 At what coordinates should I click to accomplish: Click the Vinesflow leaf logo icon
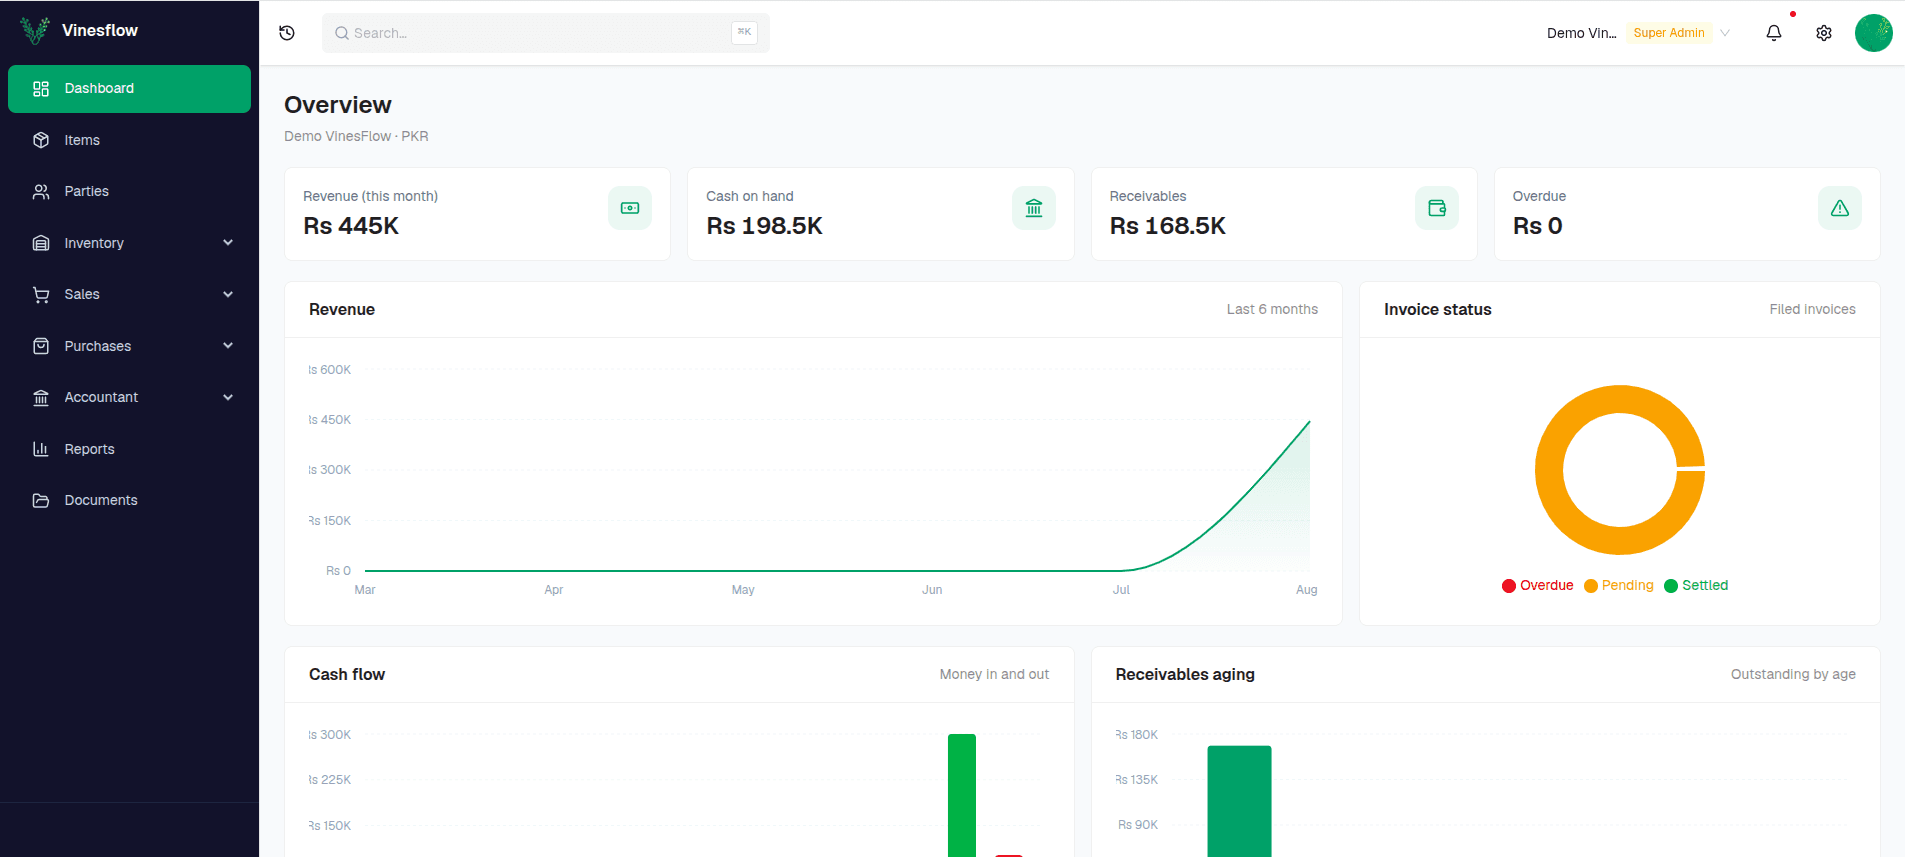(35, 31)
